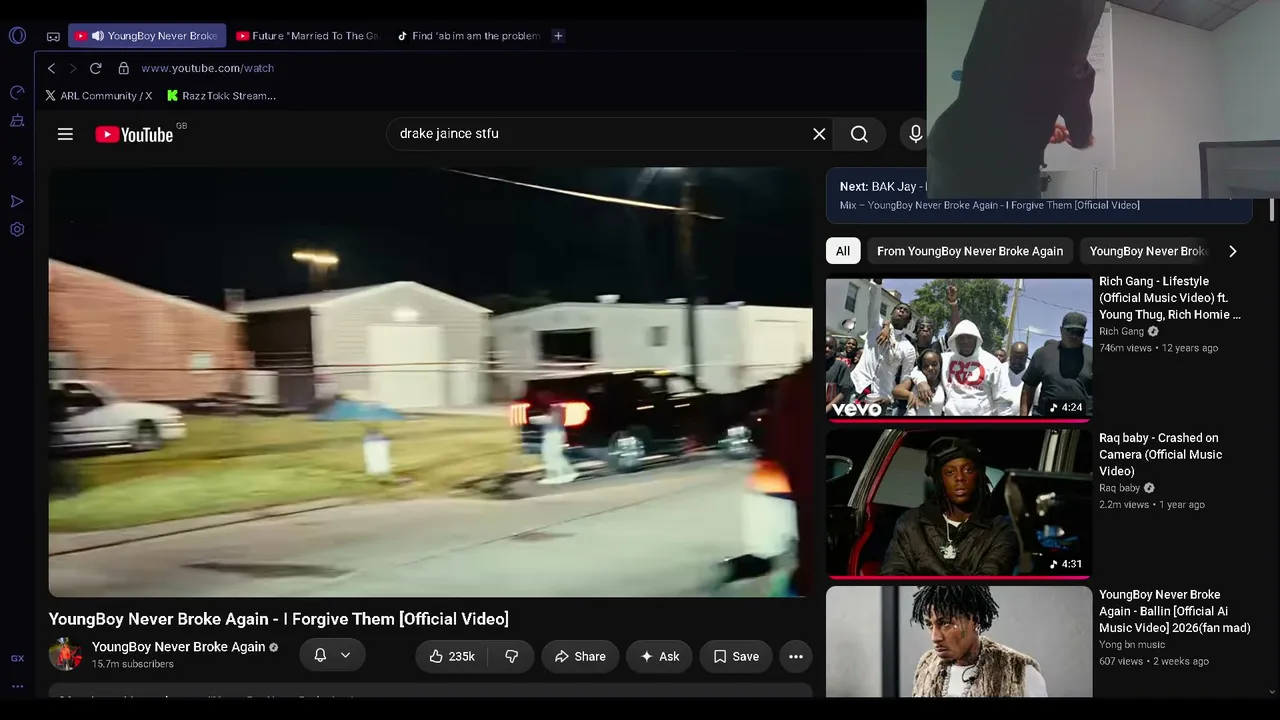Click the "607 views • 2 weeks ago" text

tap(1154, 662)
